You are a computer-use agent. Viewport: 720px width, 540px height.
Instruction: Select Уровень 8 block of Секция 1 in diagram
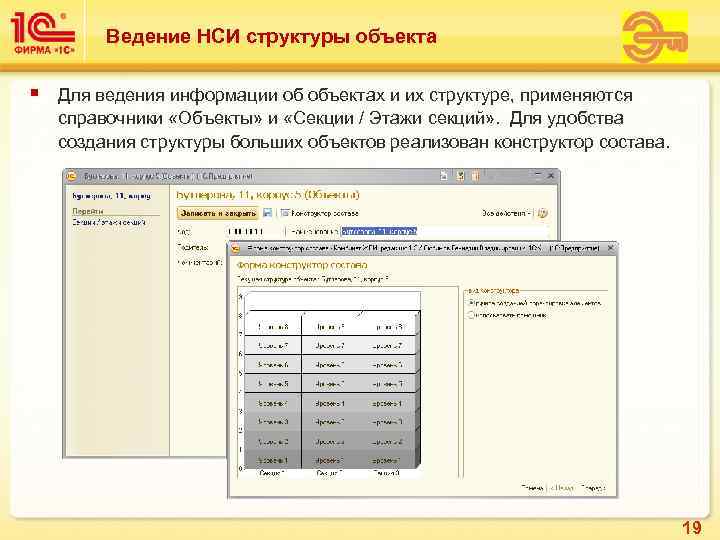tap(273, 326)
